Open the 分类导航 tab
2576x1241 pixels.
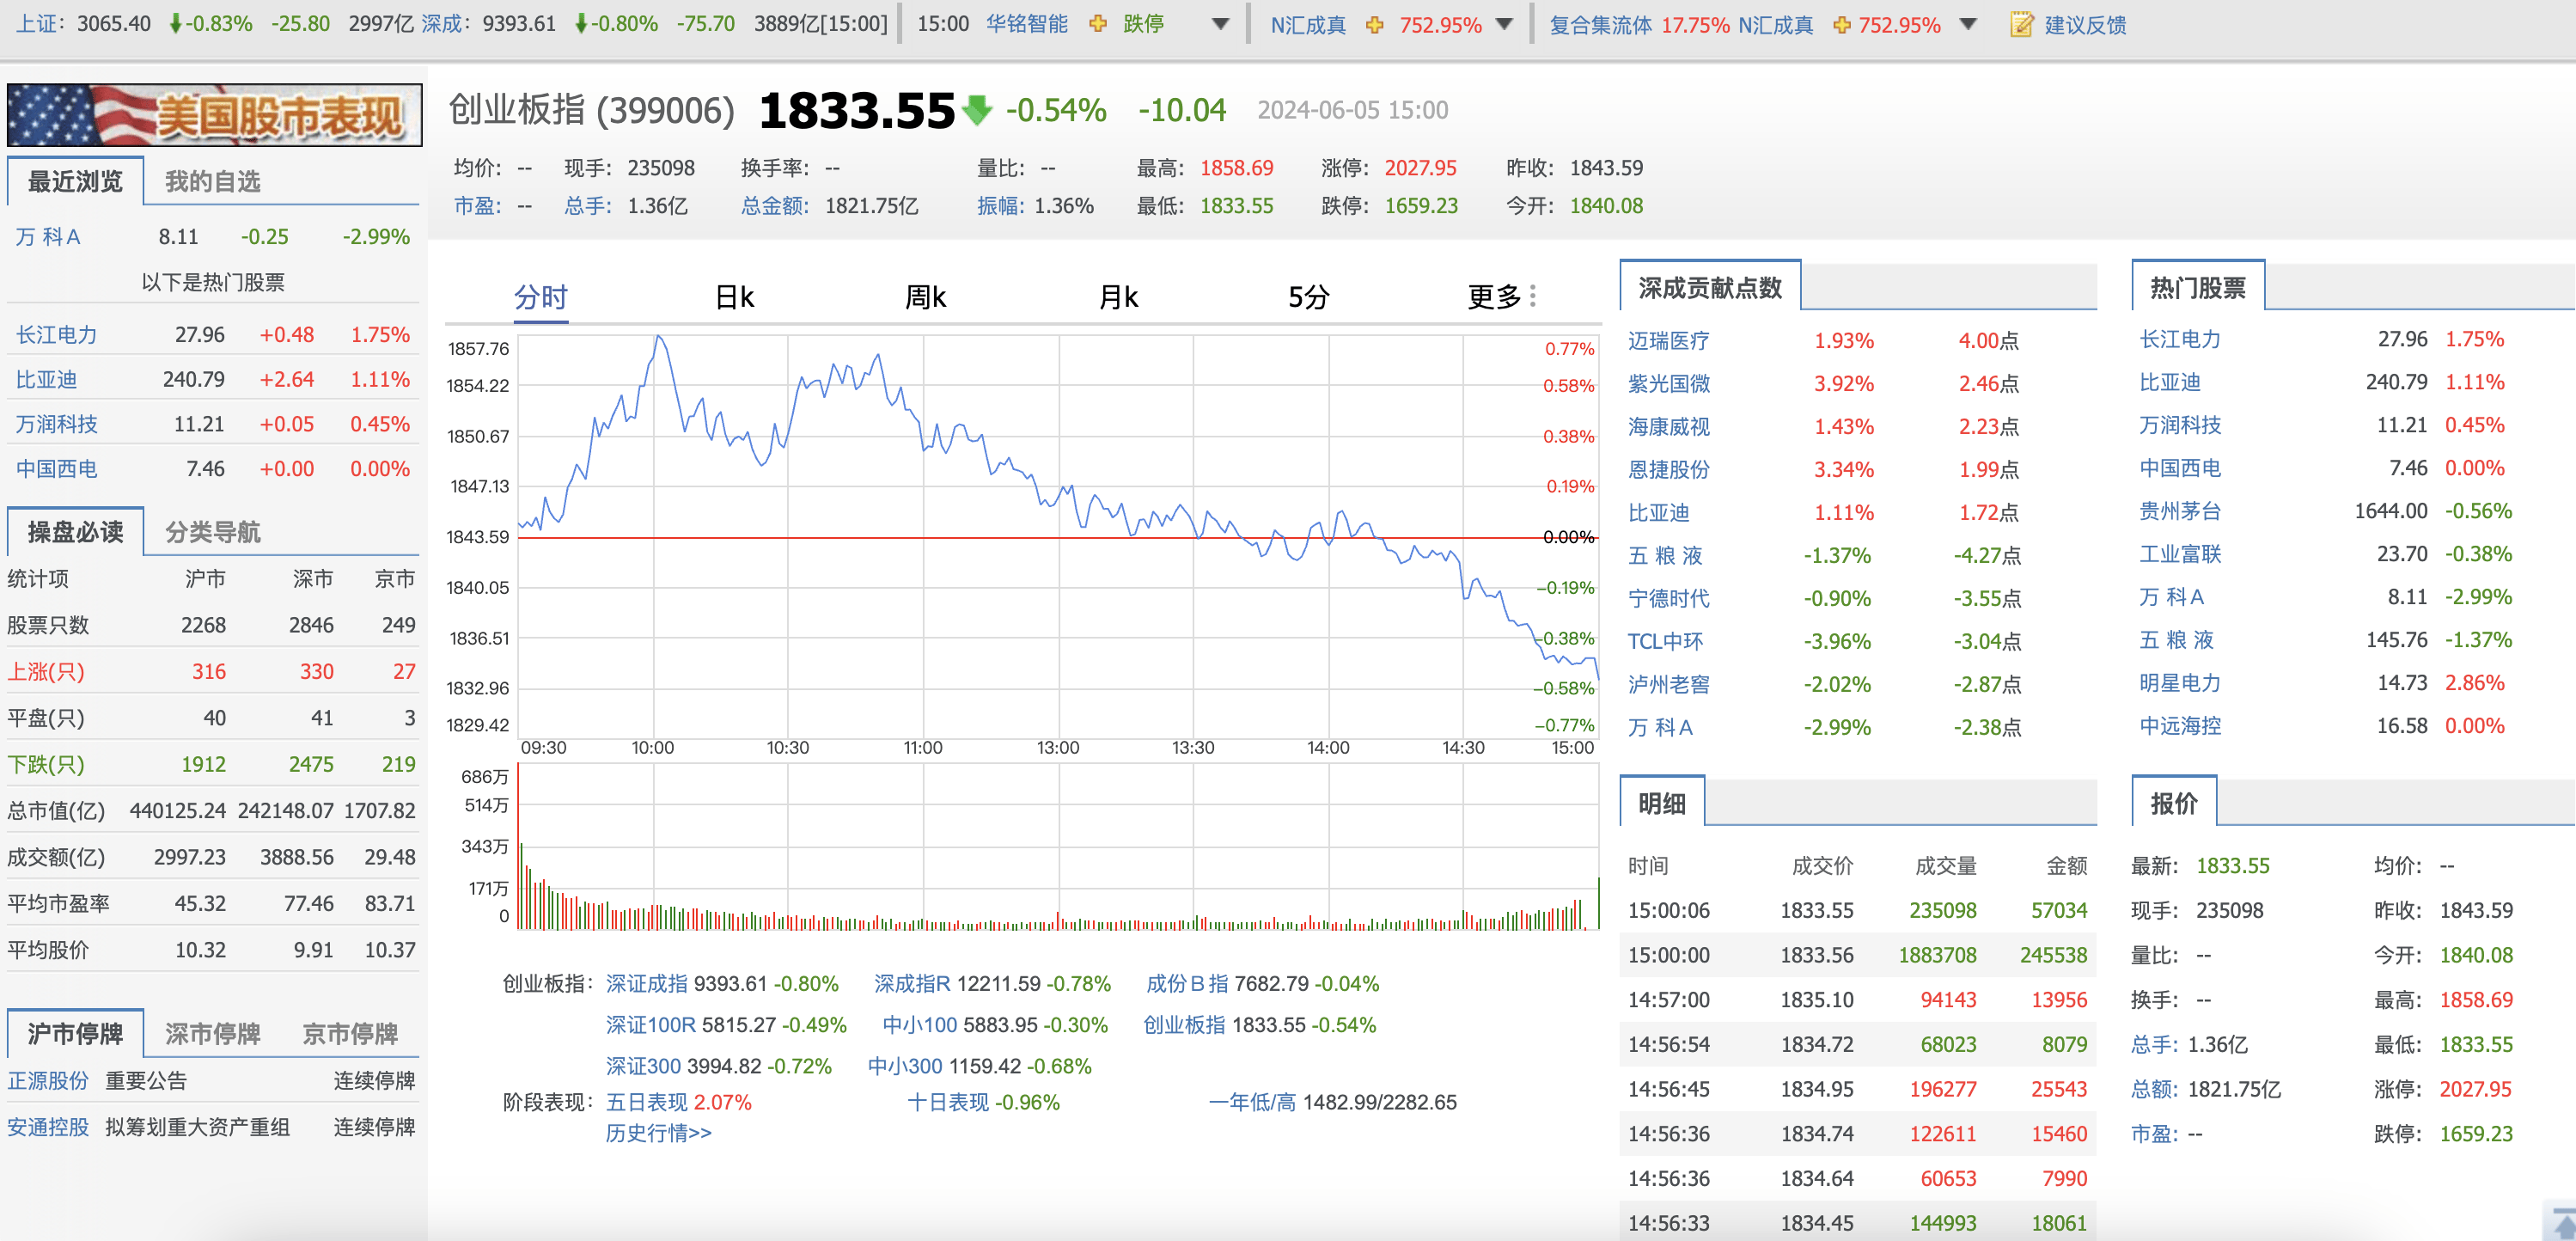[x=213, y=532]
